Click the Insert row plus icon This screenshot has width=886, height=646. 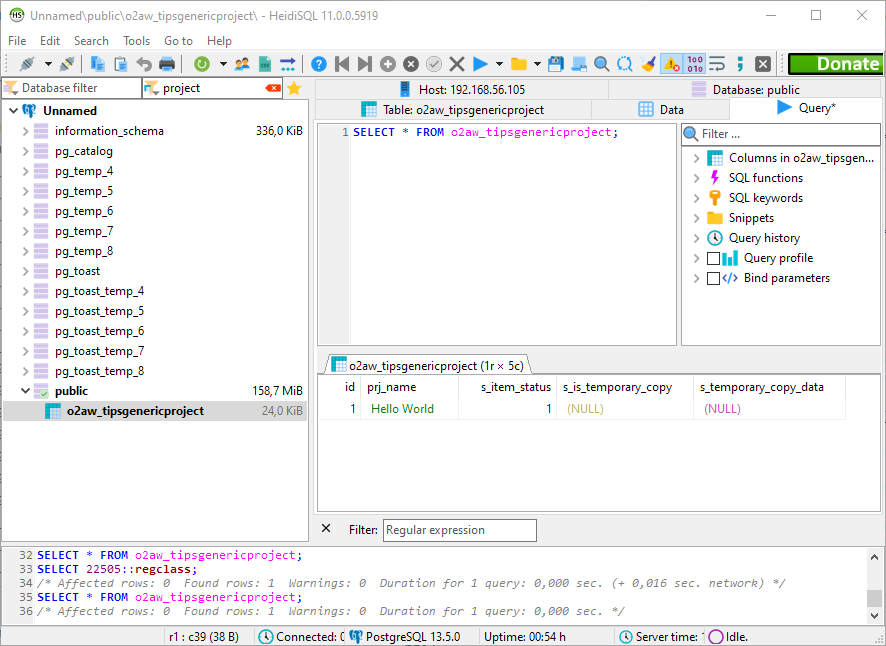(x=388, y=64)
